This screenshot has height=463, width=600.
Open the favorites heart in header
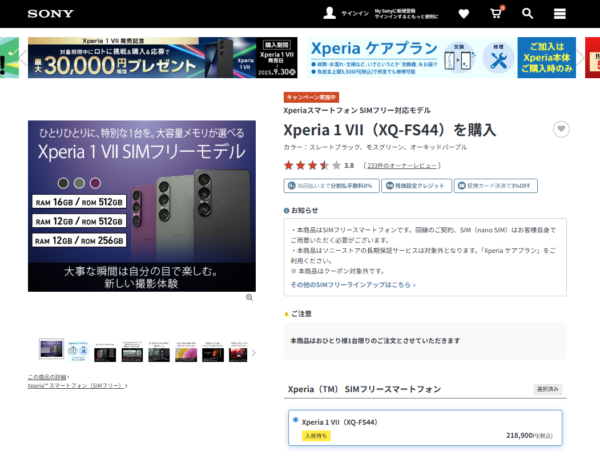[x=464, y=14]
